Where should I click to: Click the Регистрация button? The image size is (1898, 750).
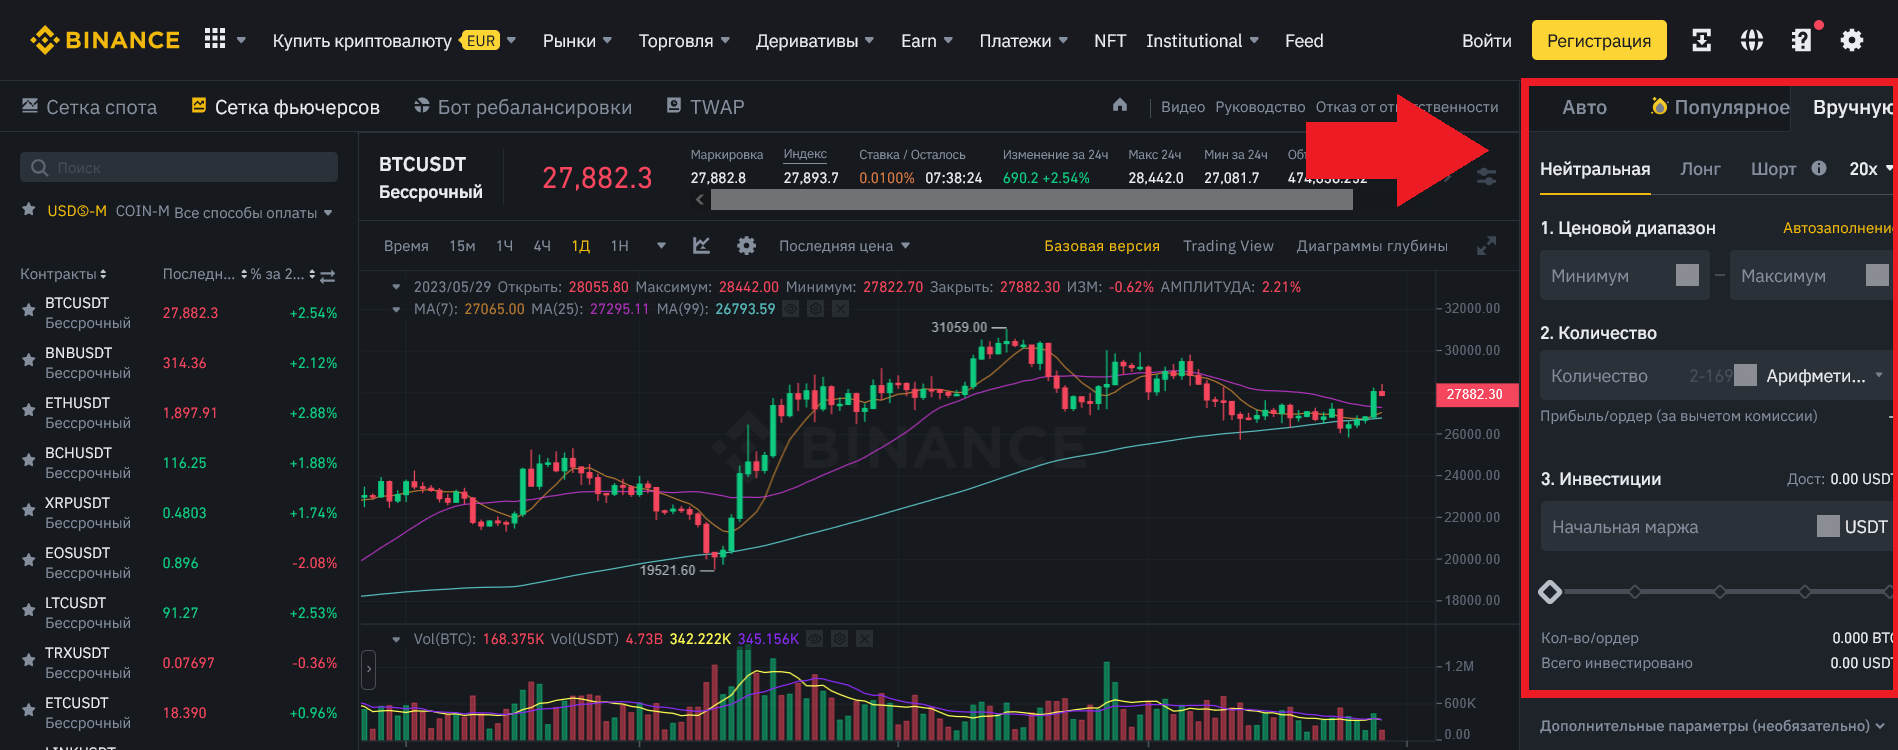1599,40
